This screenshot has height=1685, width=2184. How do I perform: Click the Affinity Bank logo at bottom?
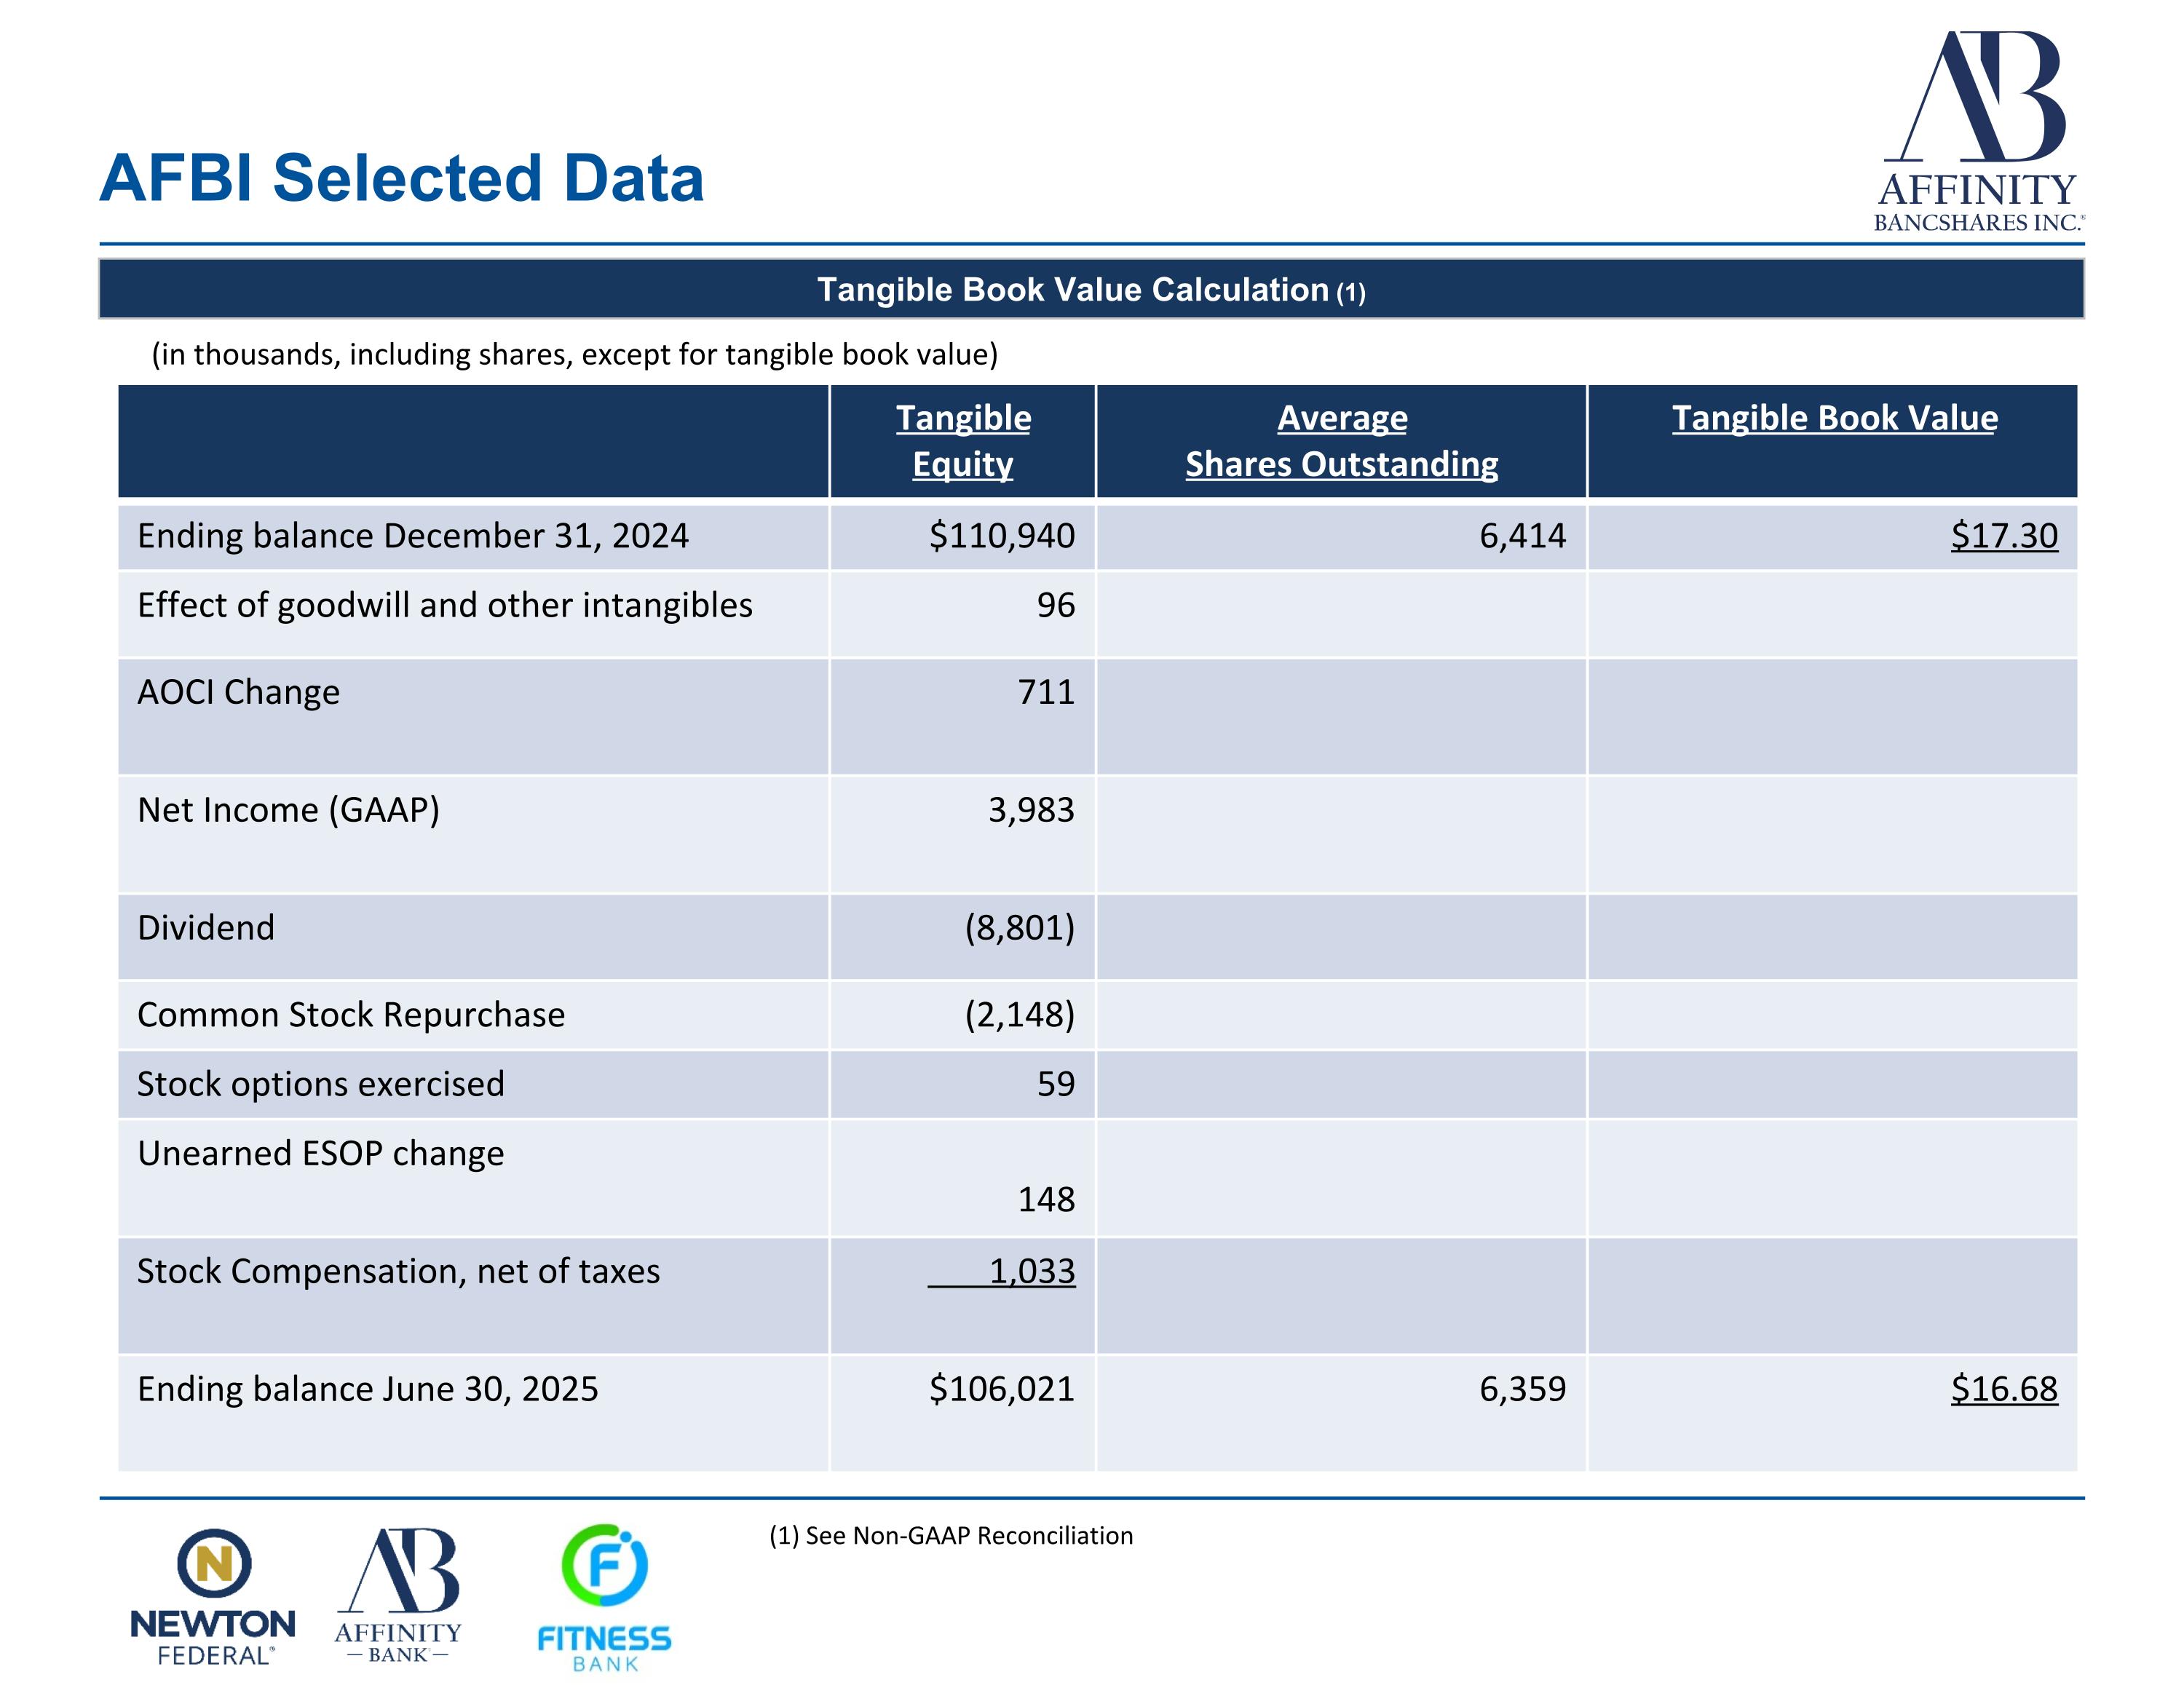pyautogui.click(x=398, y=1596)
